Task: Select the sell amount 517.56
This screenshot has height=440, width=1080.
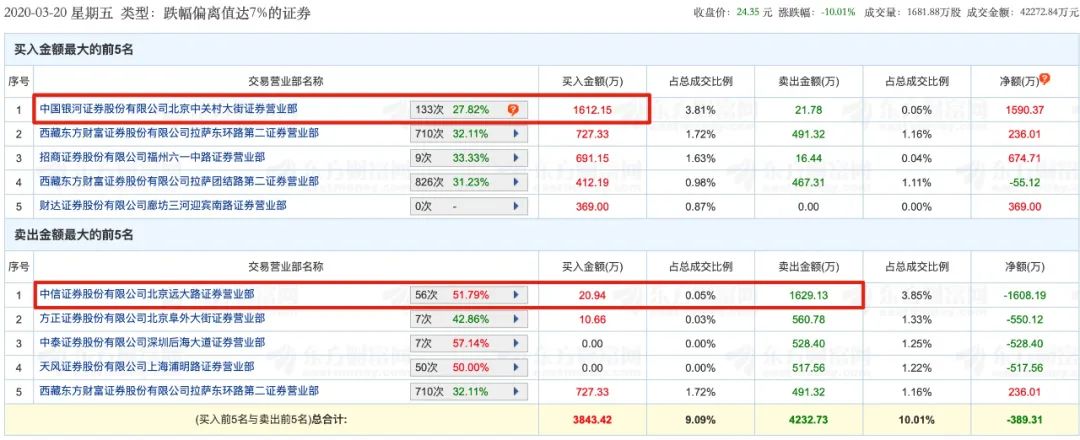Action: click(809, 368)
